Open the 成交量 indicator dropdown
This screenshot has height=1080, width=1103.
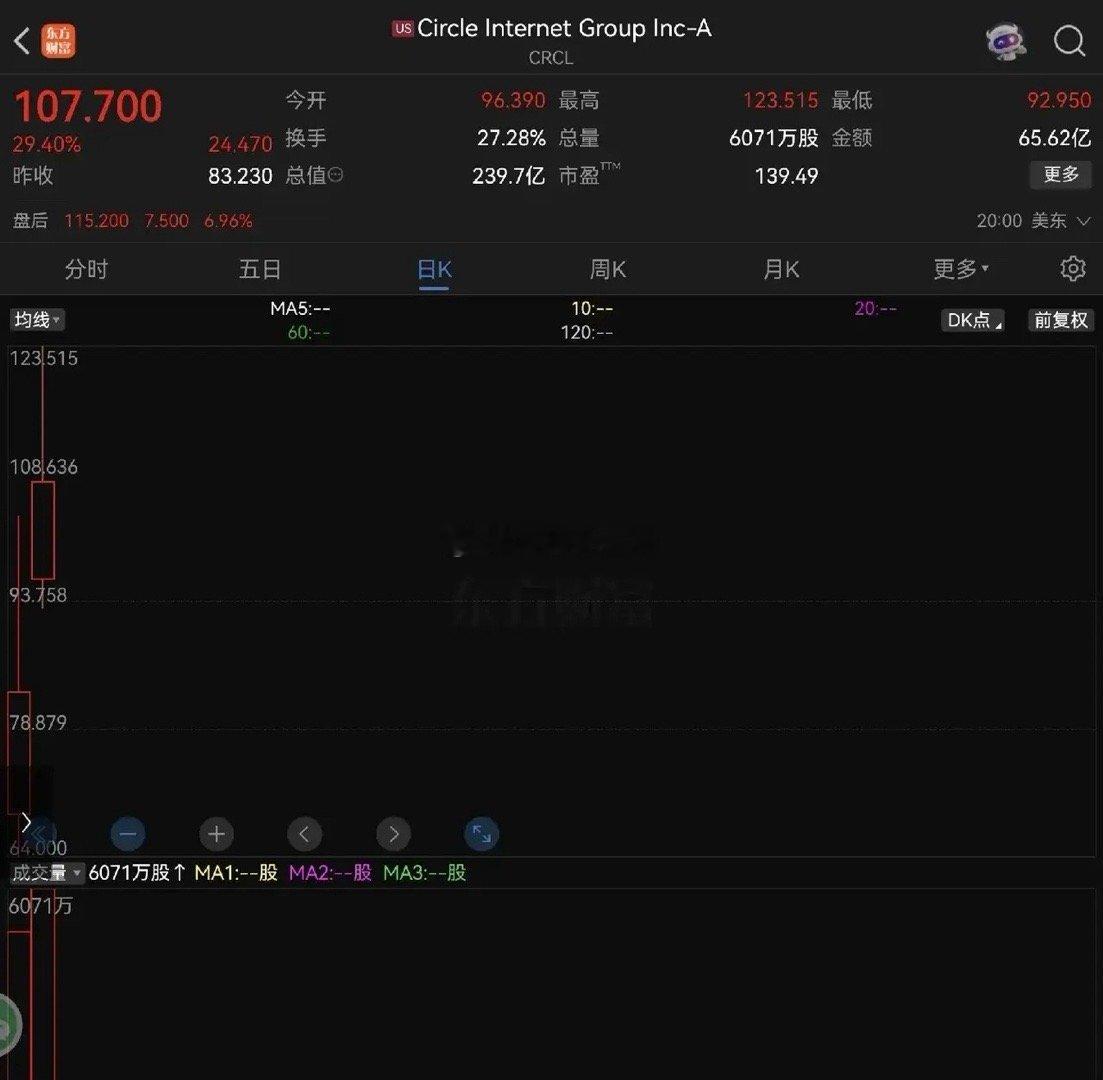46,873
